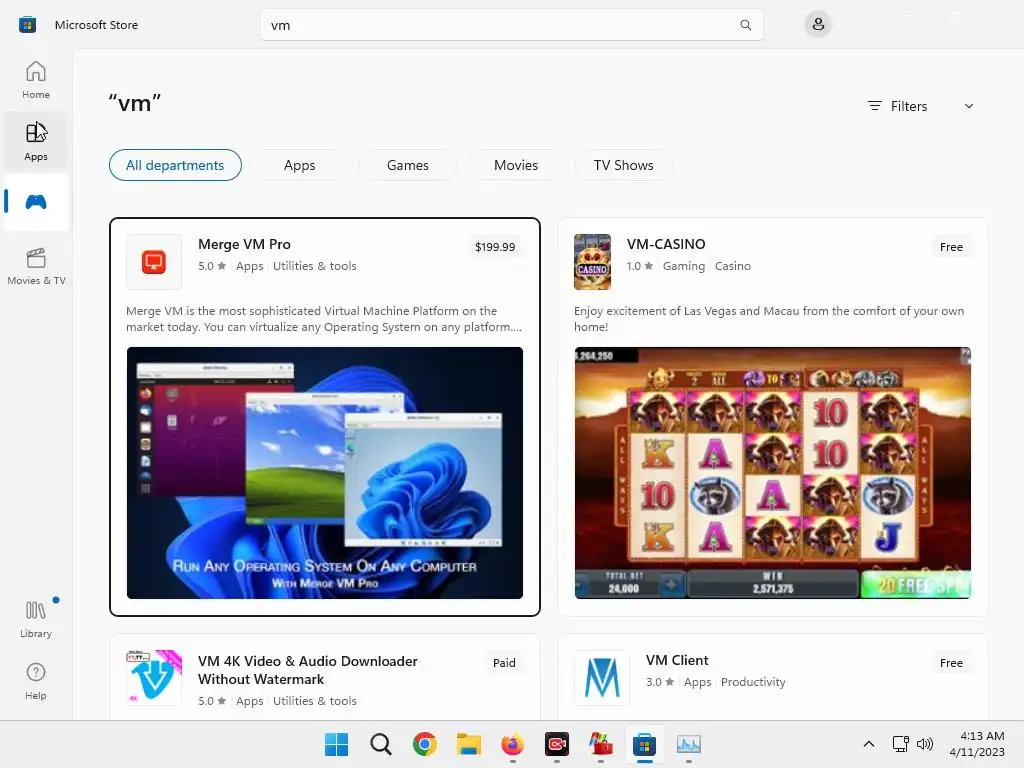Open the Windows Start button

click(x=336, y=744)
